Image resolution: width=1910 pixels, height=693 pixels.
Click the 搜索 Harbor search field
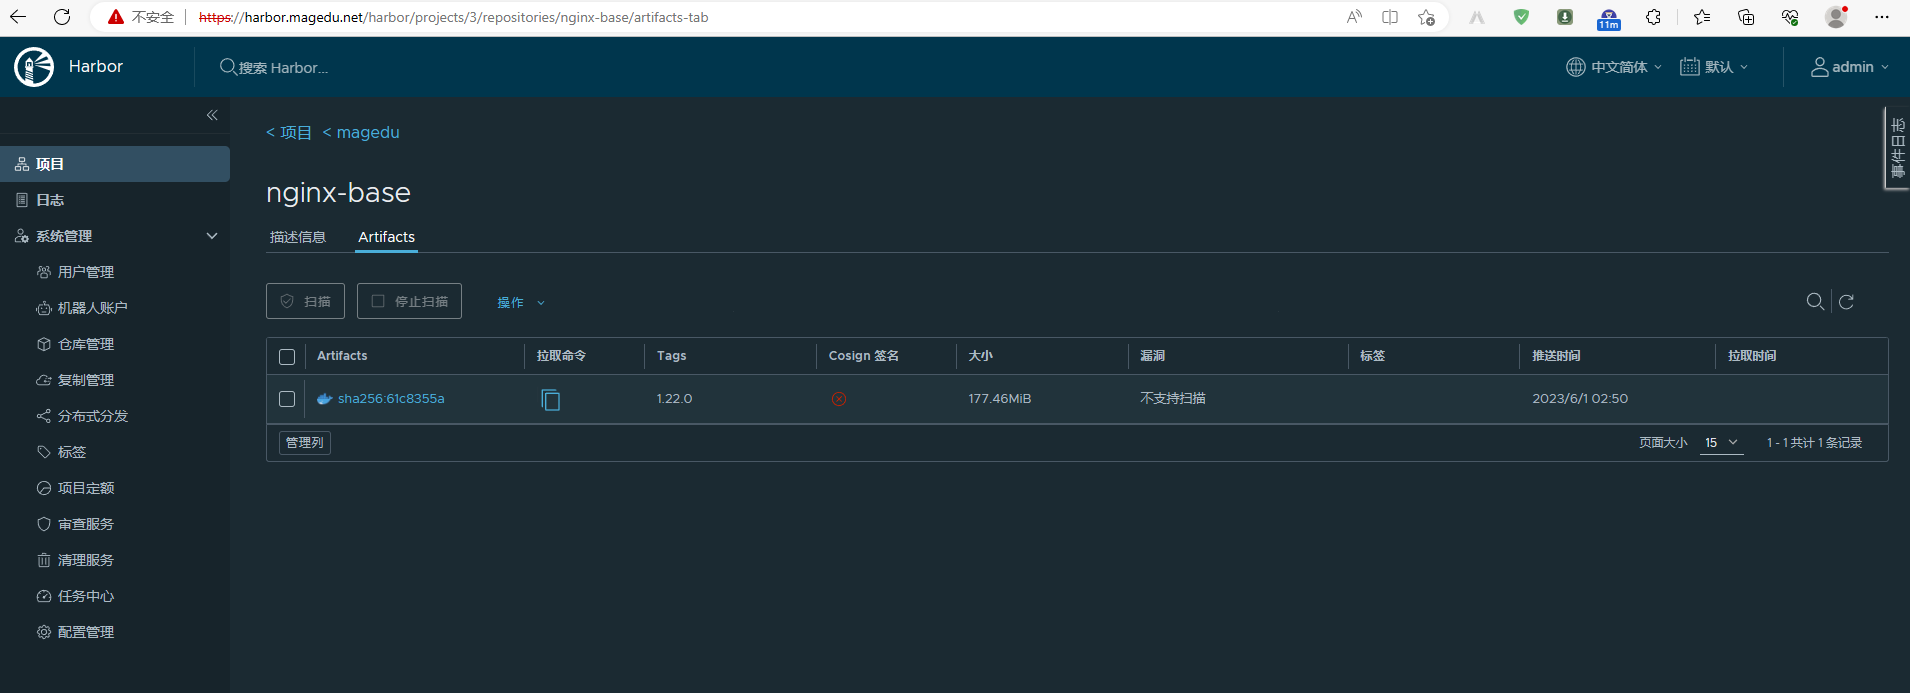click(x=283, y=68)
